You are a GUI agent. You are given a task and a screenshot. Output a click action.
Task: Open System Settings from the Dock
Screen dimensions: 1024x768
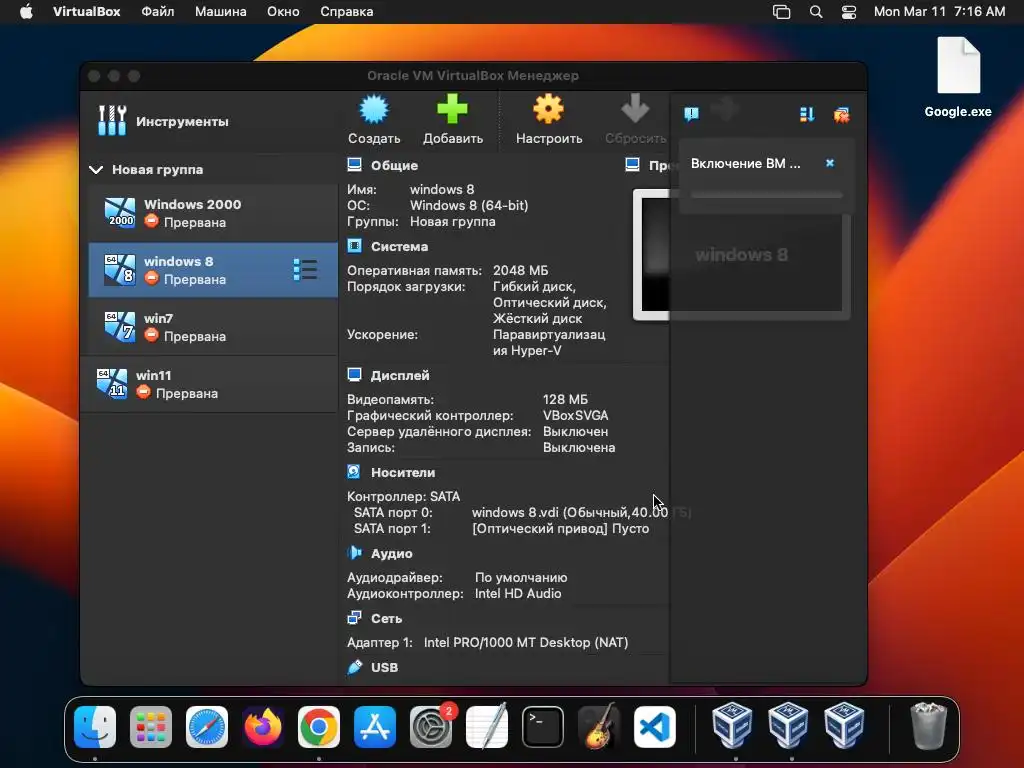431,727
